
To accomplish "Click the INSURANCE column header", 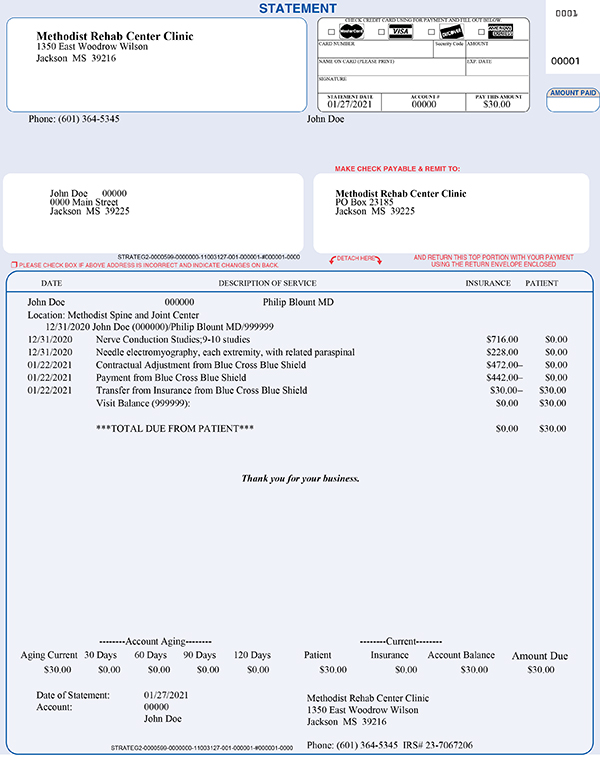I will point(488,283).
